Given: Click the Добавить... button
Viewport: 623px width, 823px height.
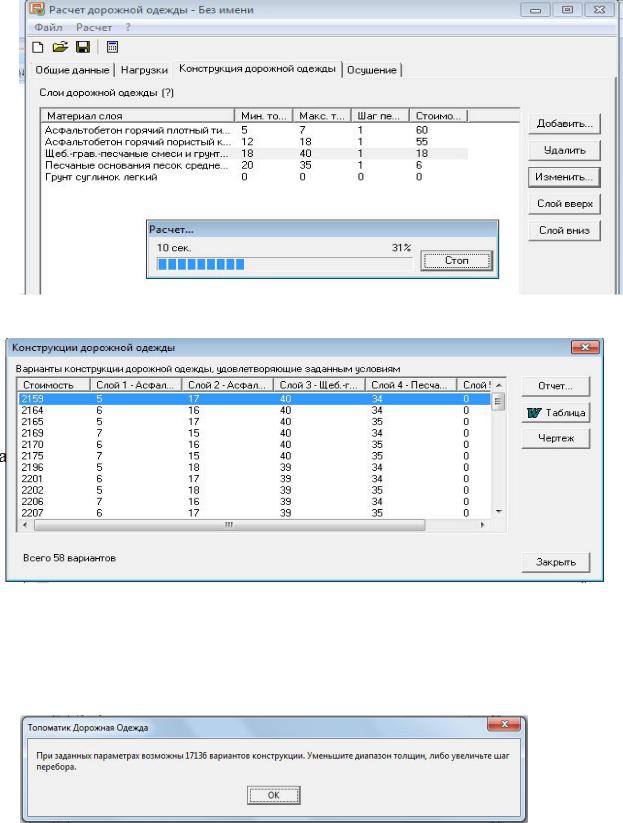Looking at the screenshot, I should (x=564, y=124).
